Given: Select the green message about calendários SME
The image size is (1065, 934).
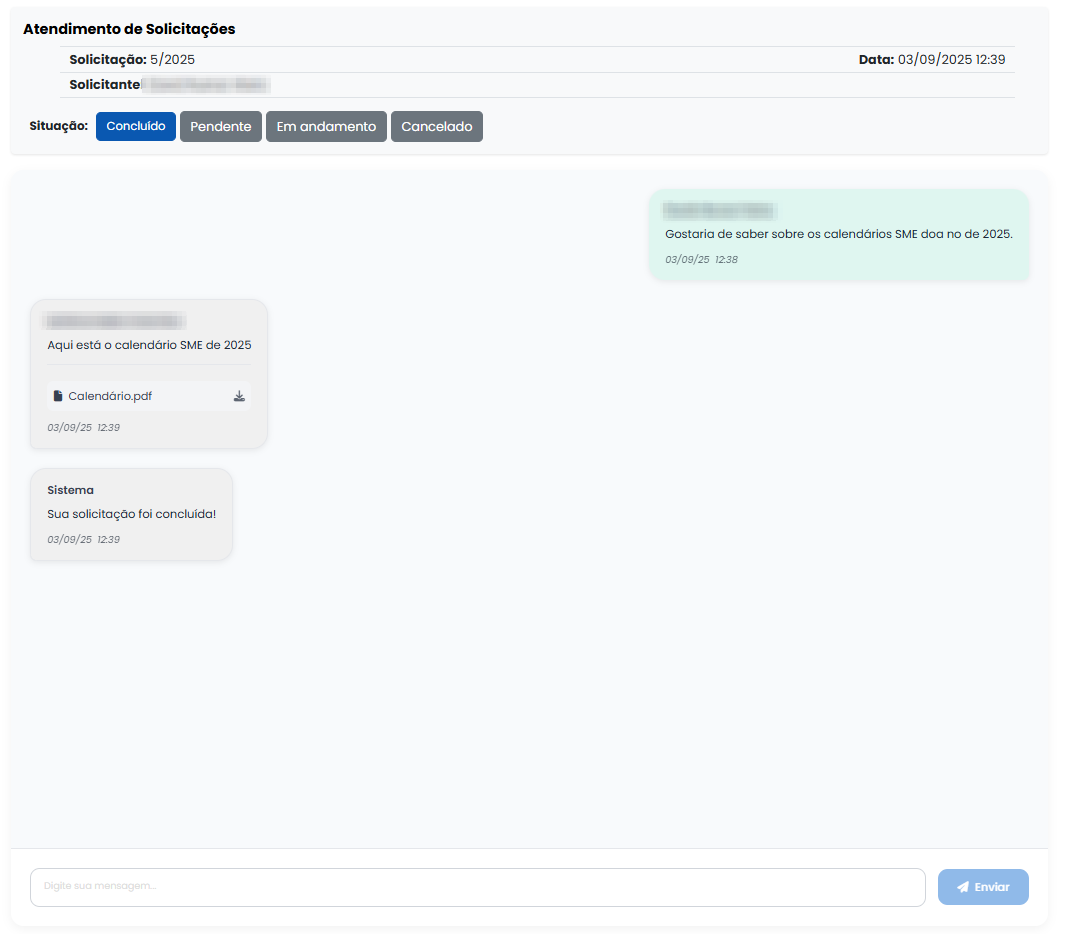Looking at the screenshot, I should pyautogui.click(x=839, y=234).
